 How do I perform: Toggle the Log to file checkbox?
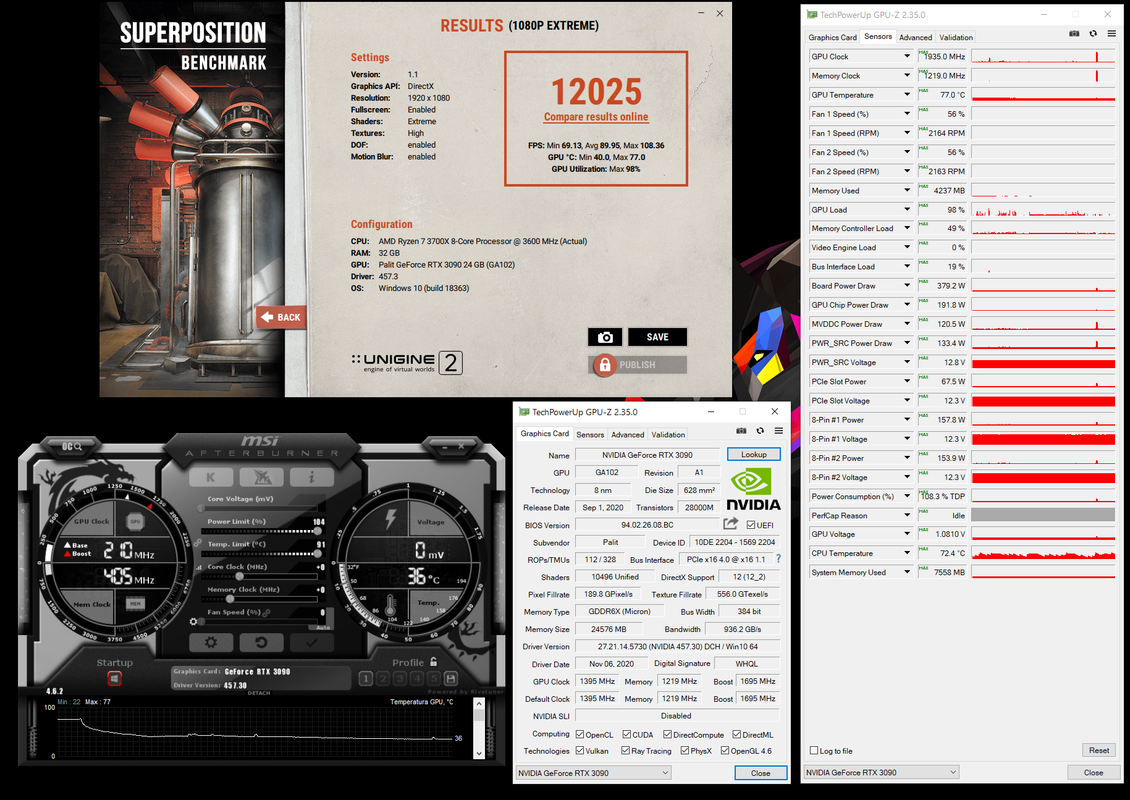click(814, 750)
